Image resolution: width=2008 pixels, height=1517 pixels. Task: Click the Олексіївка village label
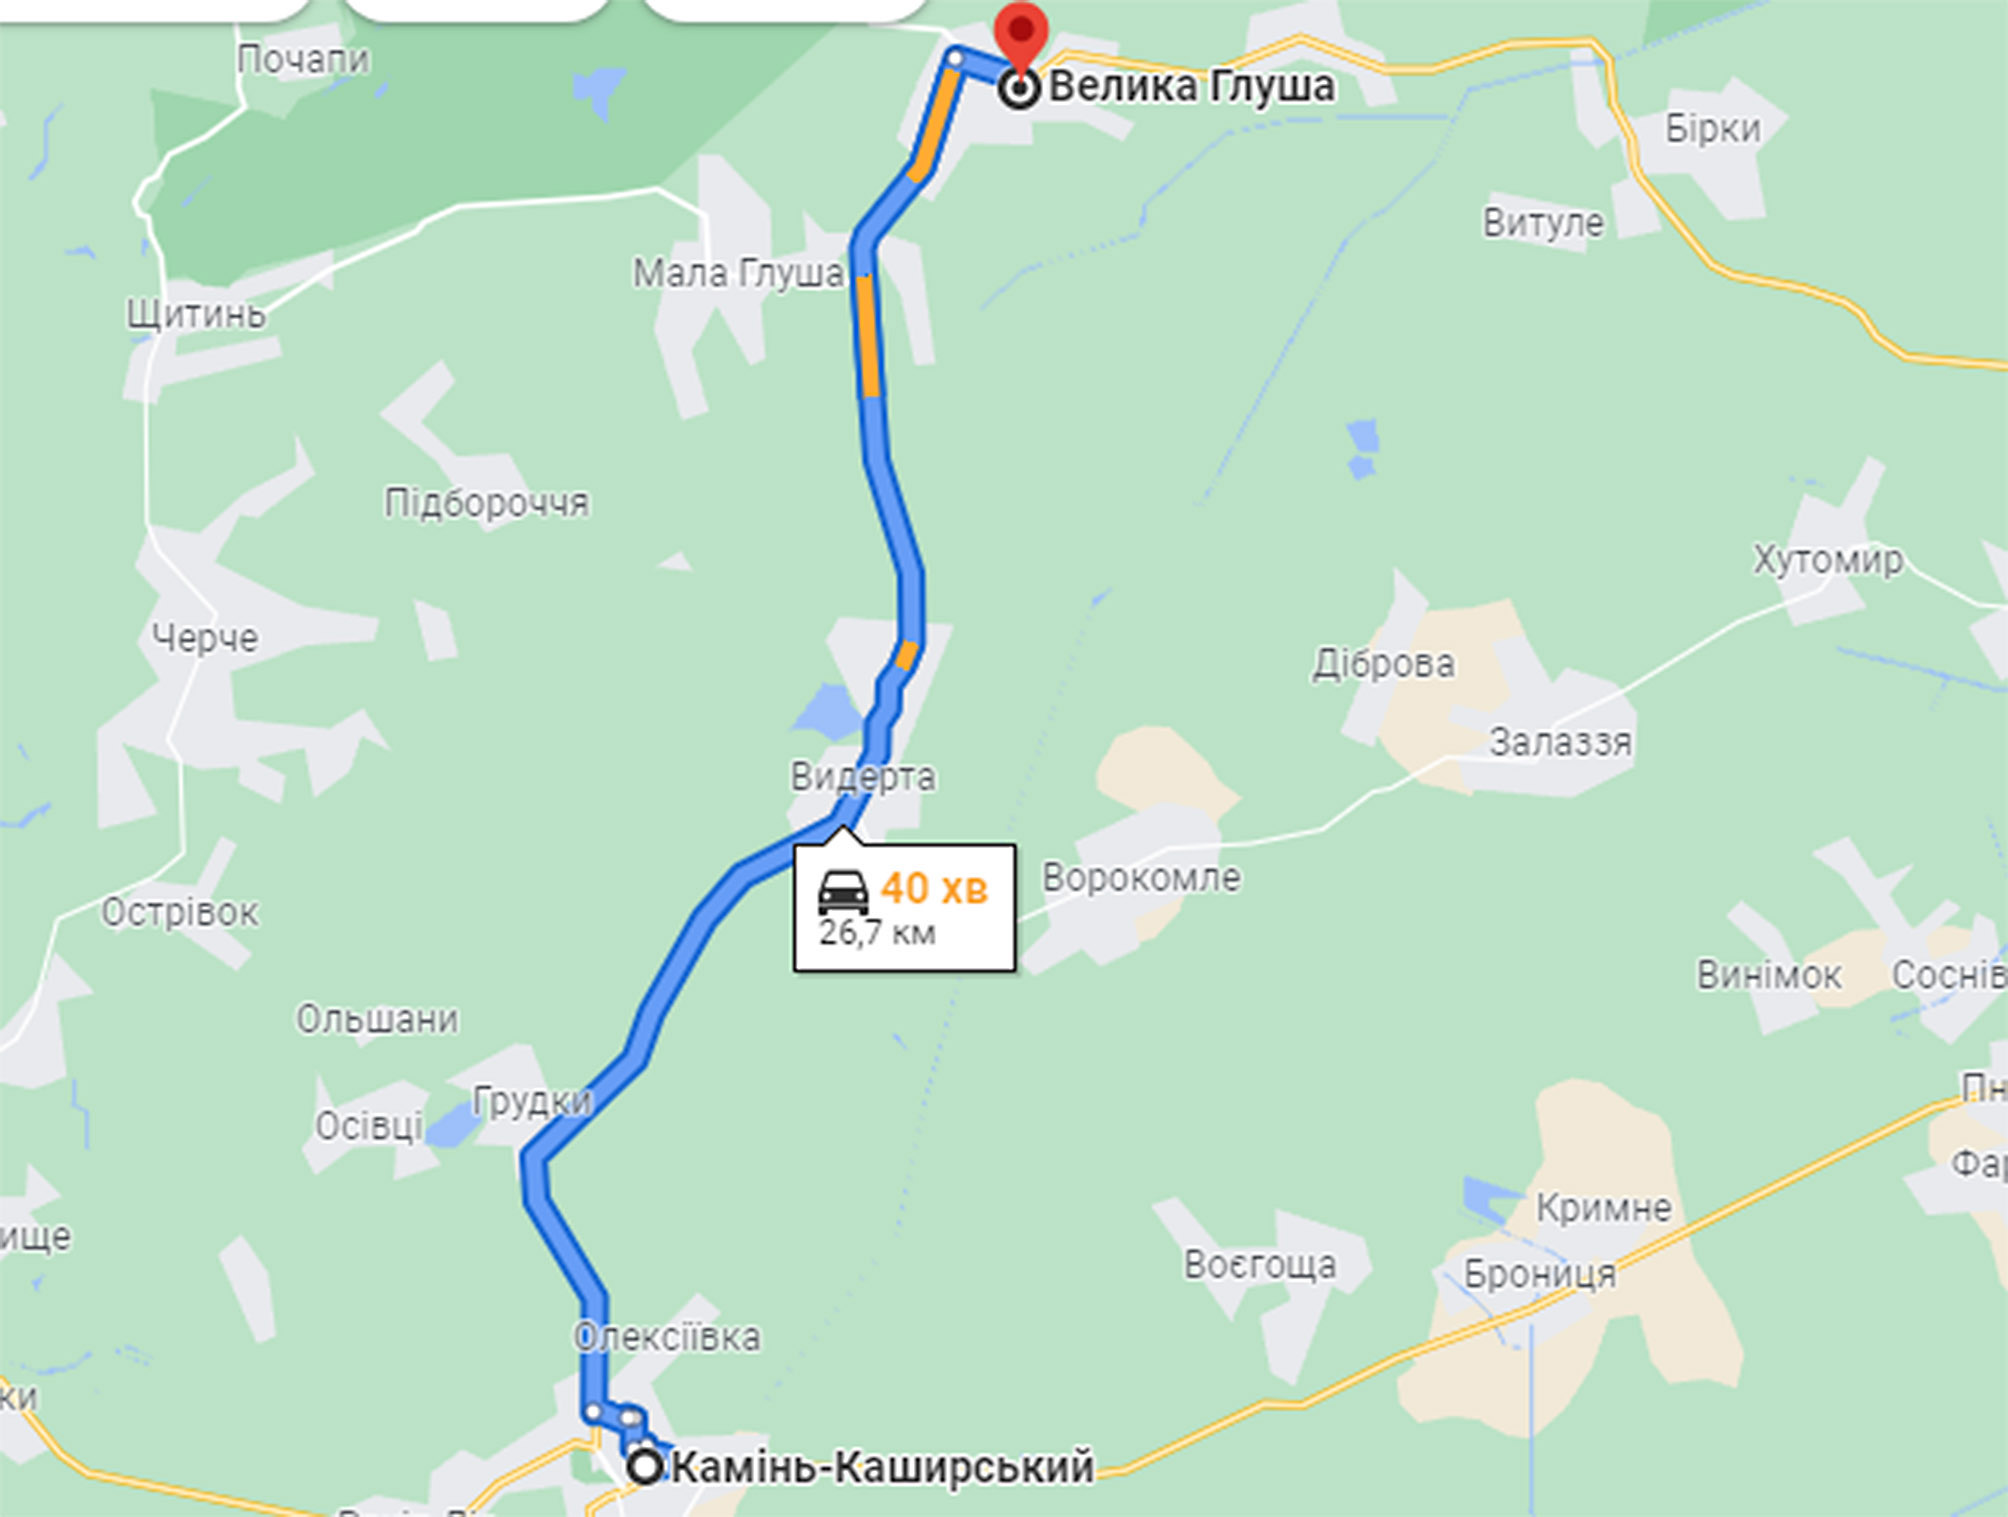coord(666,1337)
